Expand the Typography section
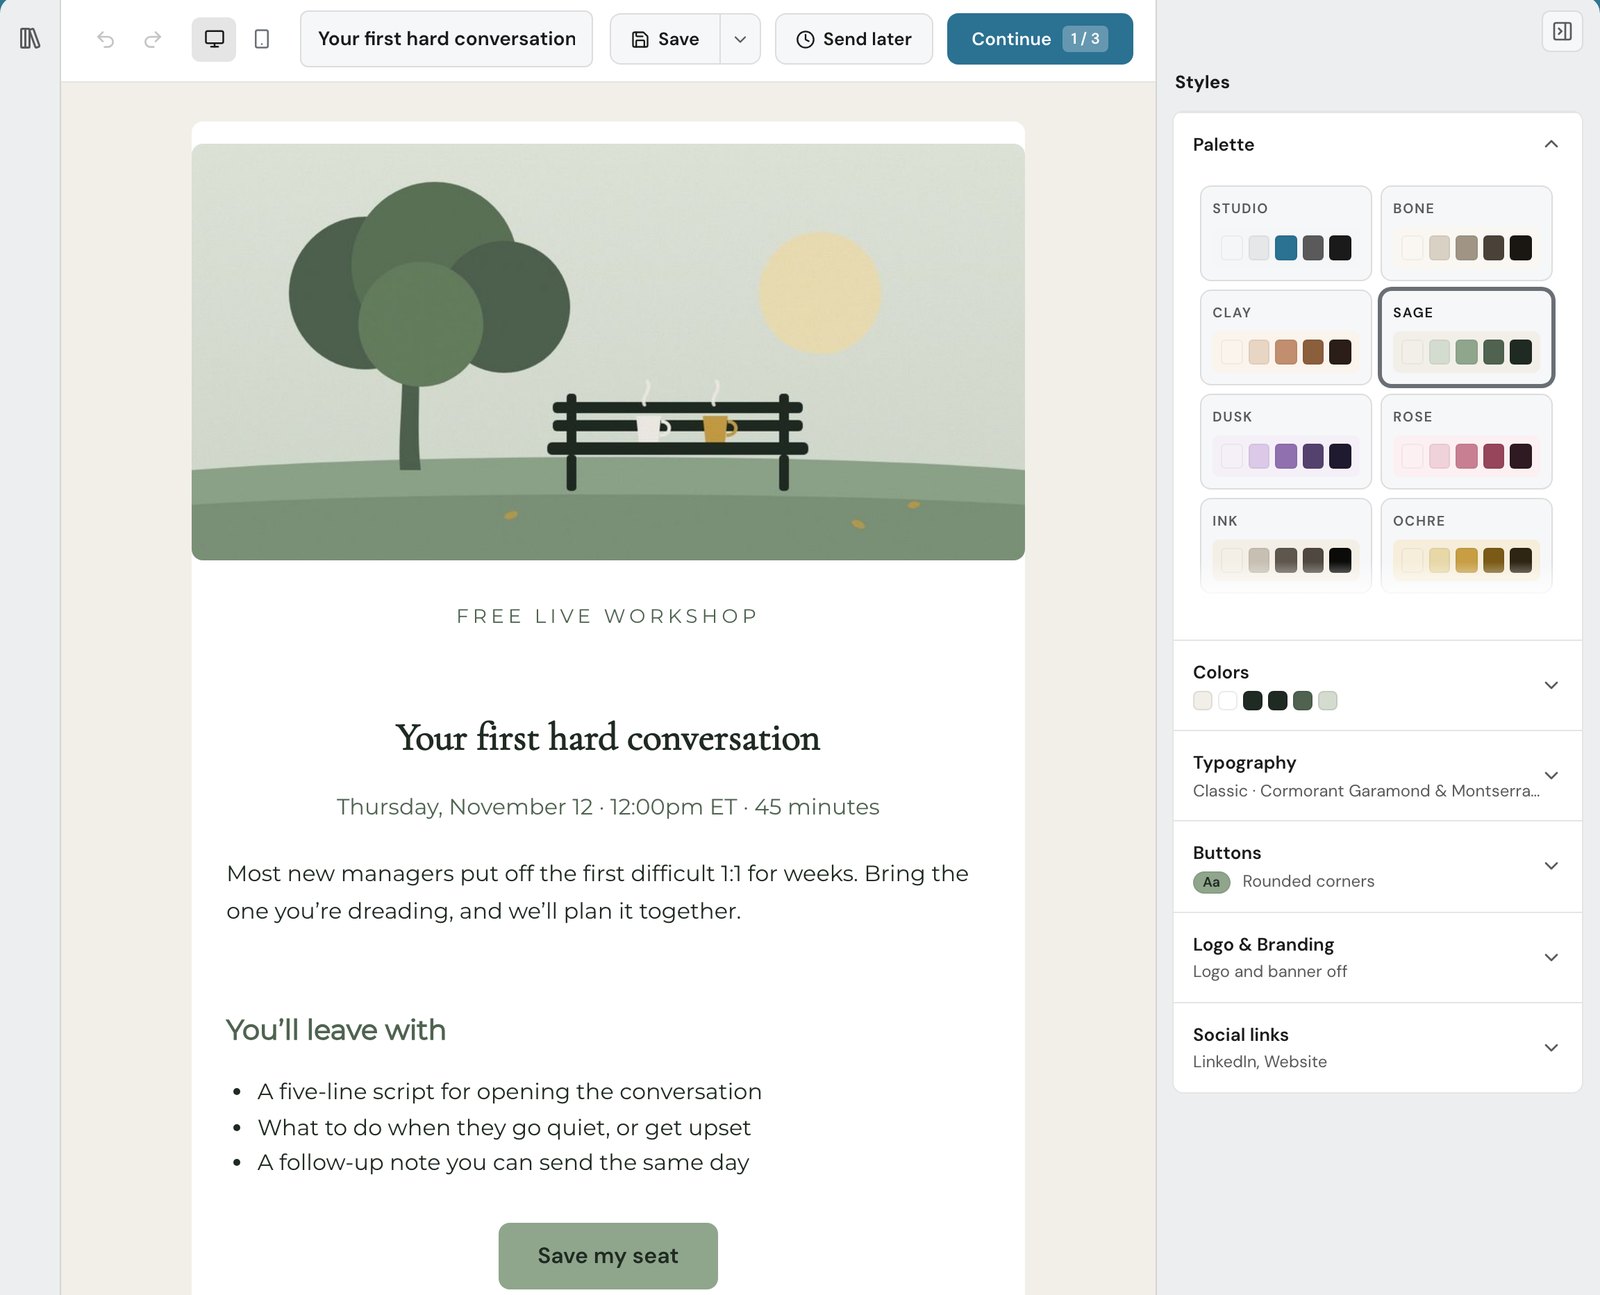This screenshot has width=1600, height=1295. pos(1377,776)
